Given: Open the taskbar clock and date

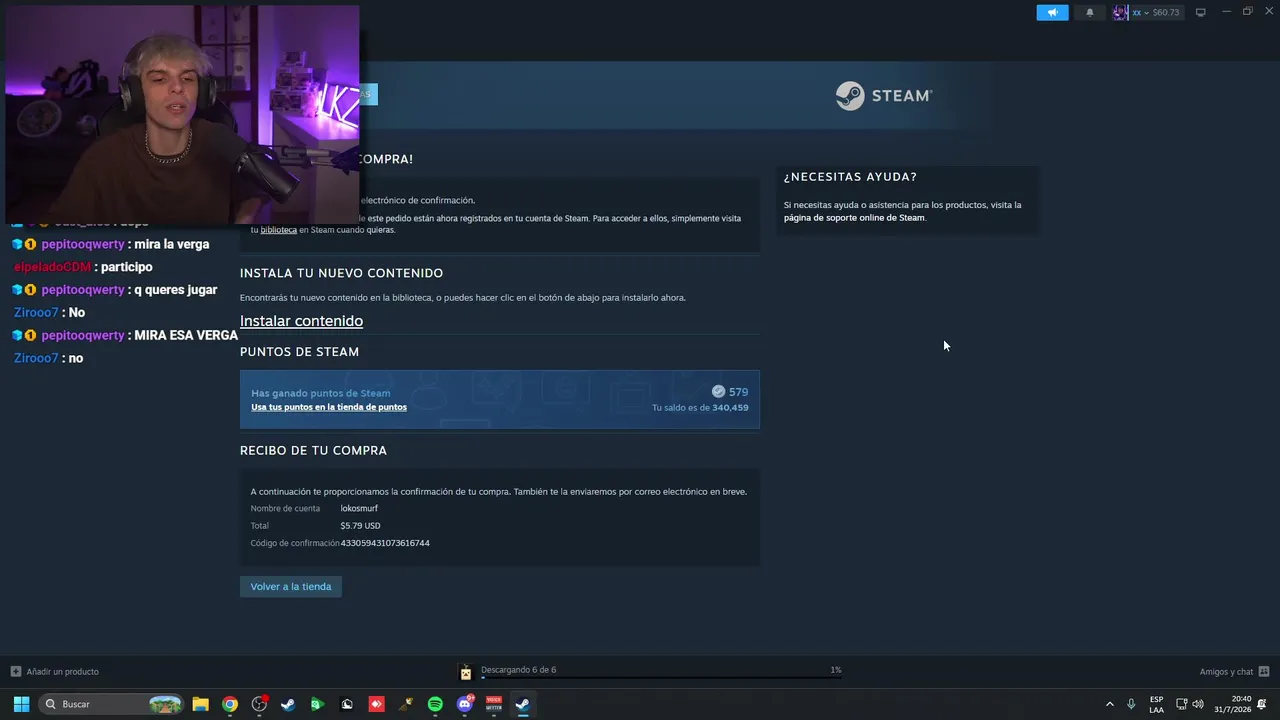Looking at the screenshot, I should coord(1233,704).
